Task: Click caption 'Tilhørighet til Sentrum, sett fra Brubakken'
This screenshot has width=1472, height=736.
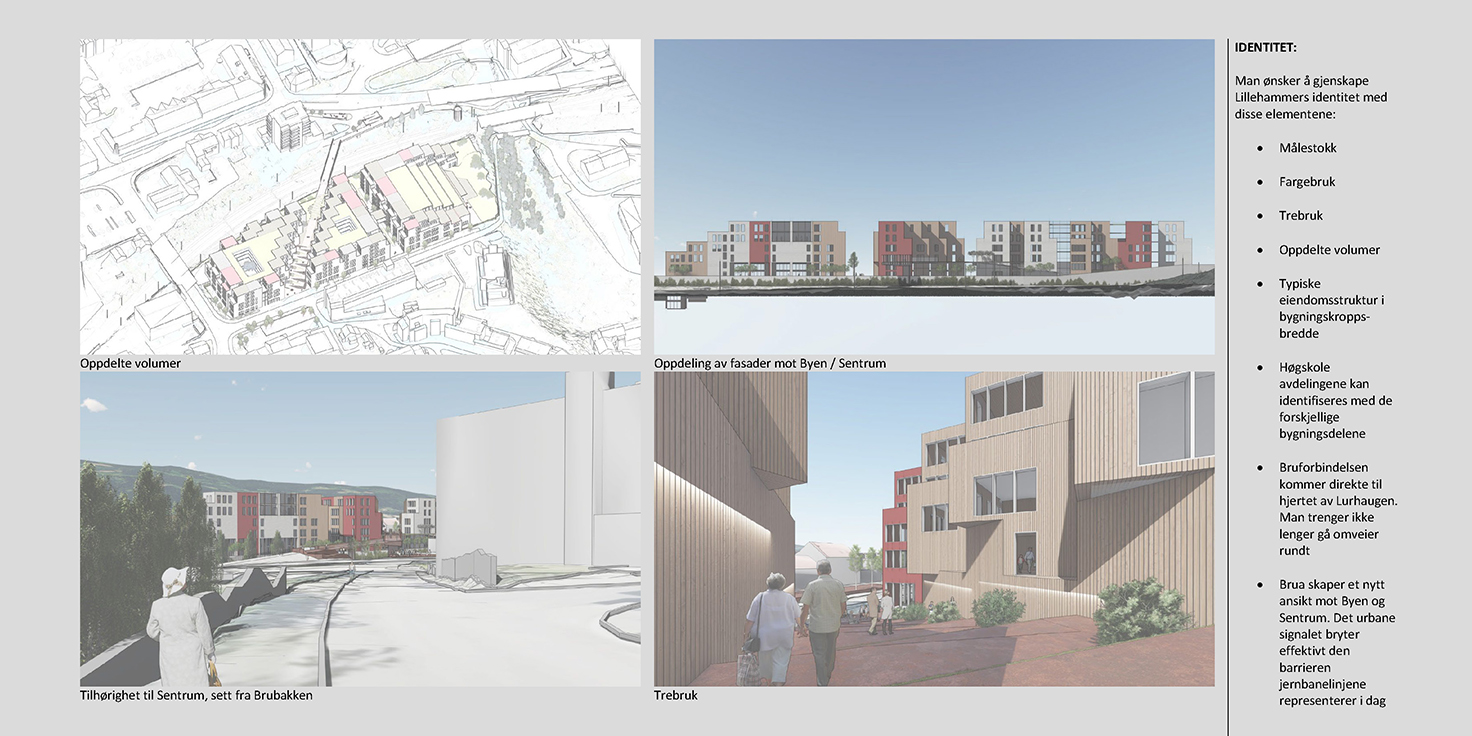Action: pyautogui.click(x=197, y=695)
